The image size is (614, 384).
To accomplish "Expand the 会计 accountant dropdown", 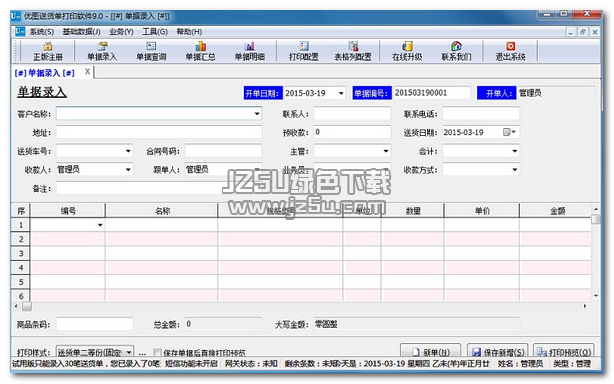I will 515,151.
